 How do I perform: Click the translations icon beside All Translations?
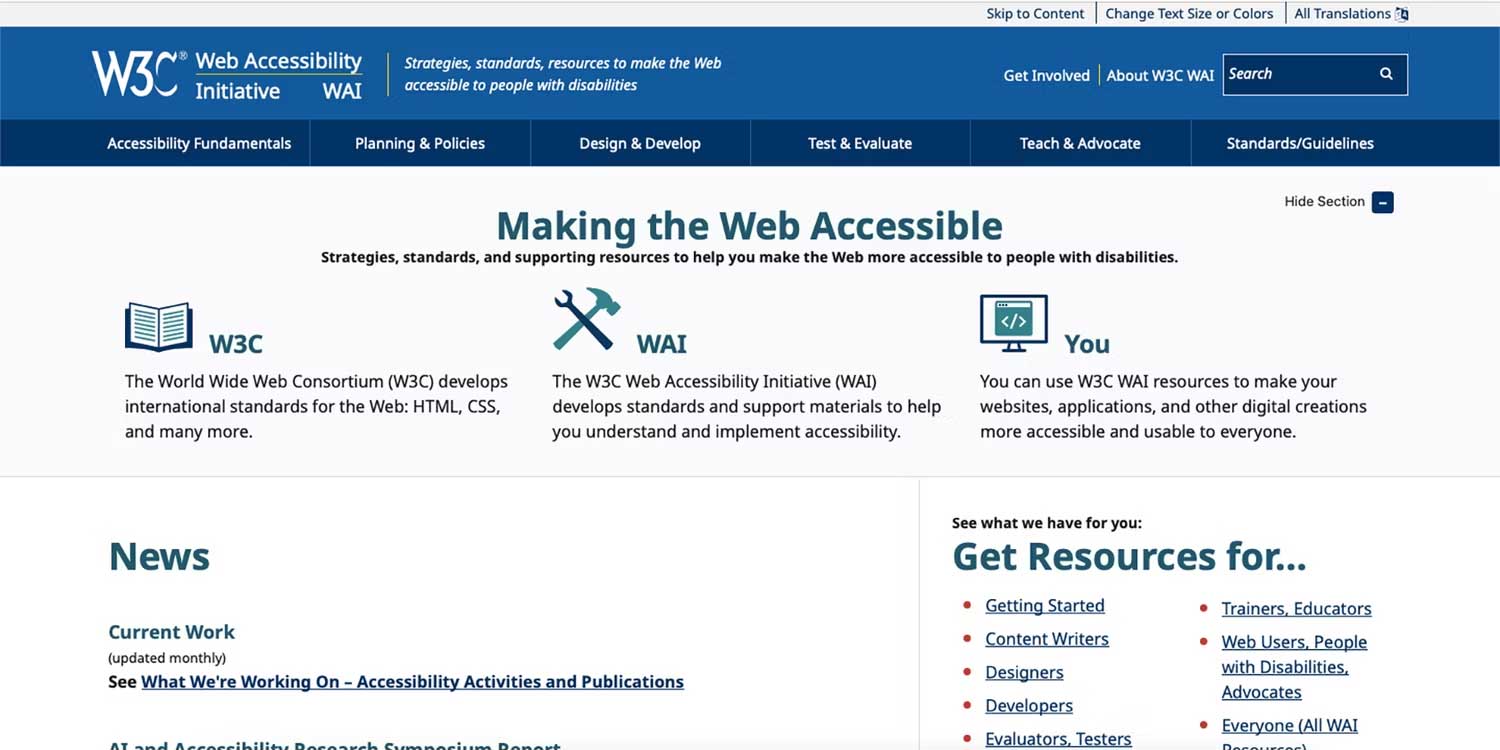(1402, 14)
